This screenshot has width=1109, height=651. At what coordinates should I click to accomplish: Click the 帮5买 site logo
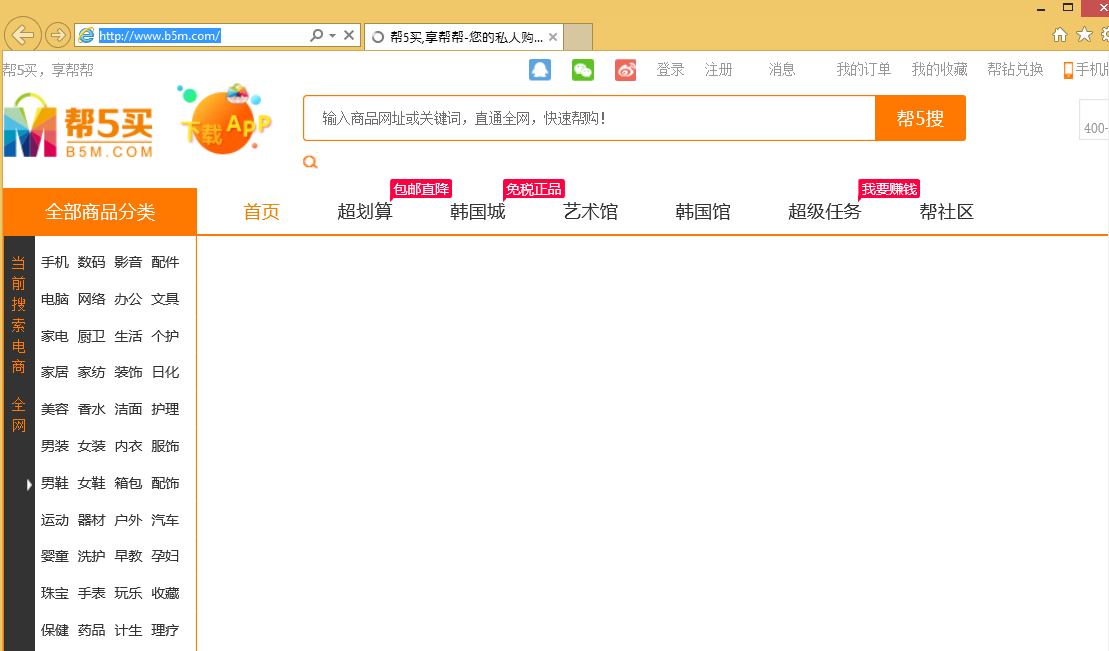[x=80, y=128]
